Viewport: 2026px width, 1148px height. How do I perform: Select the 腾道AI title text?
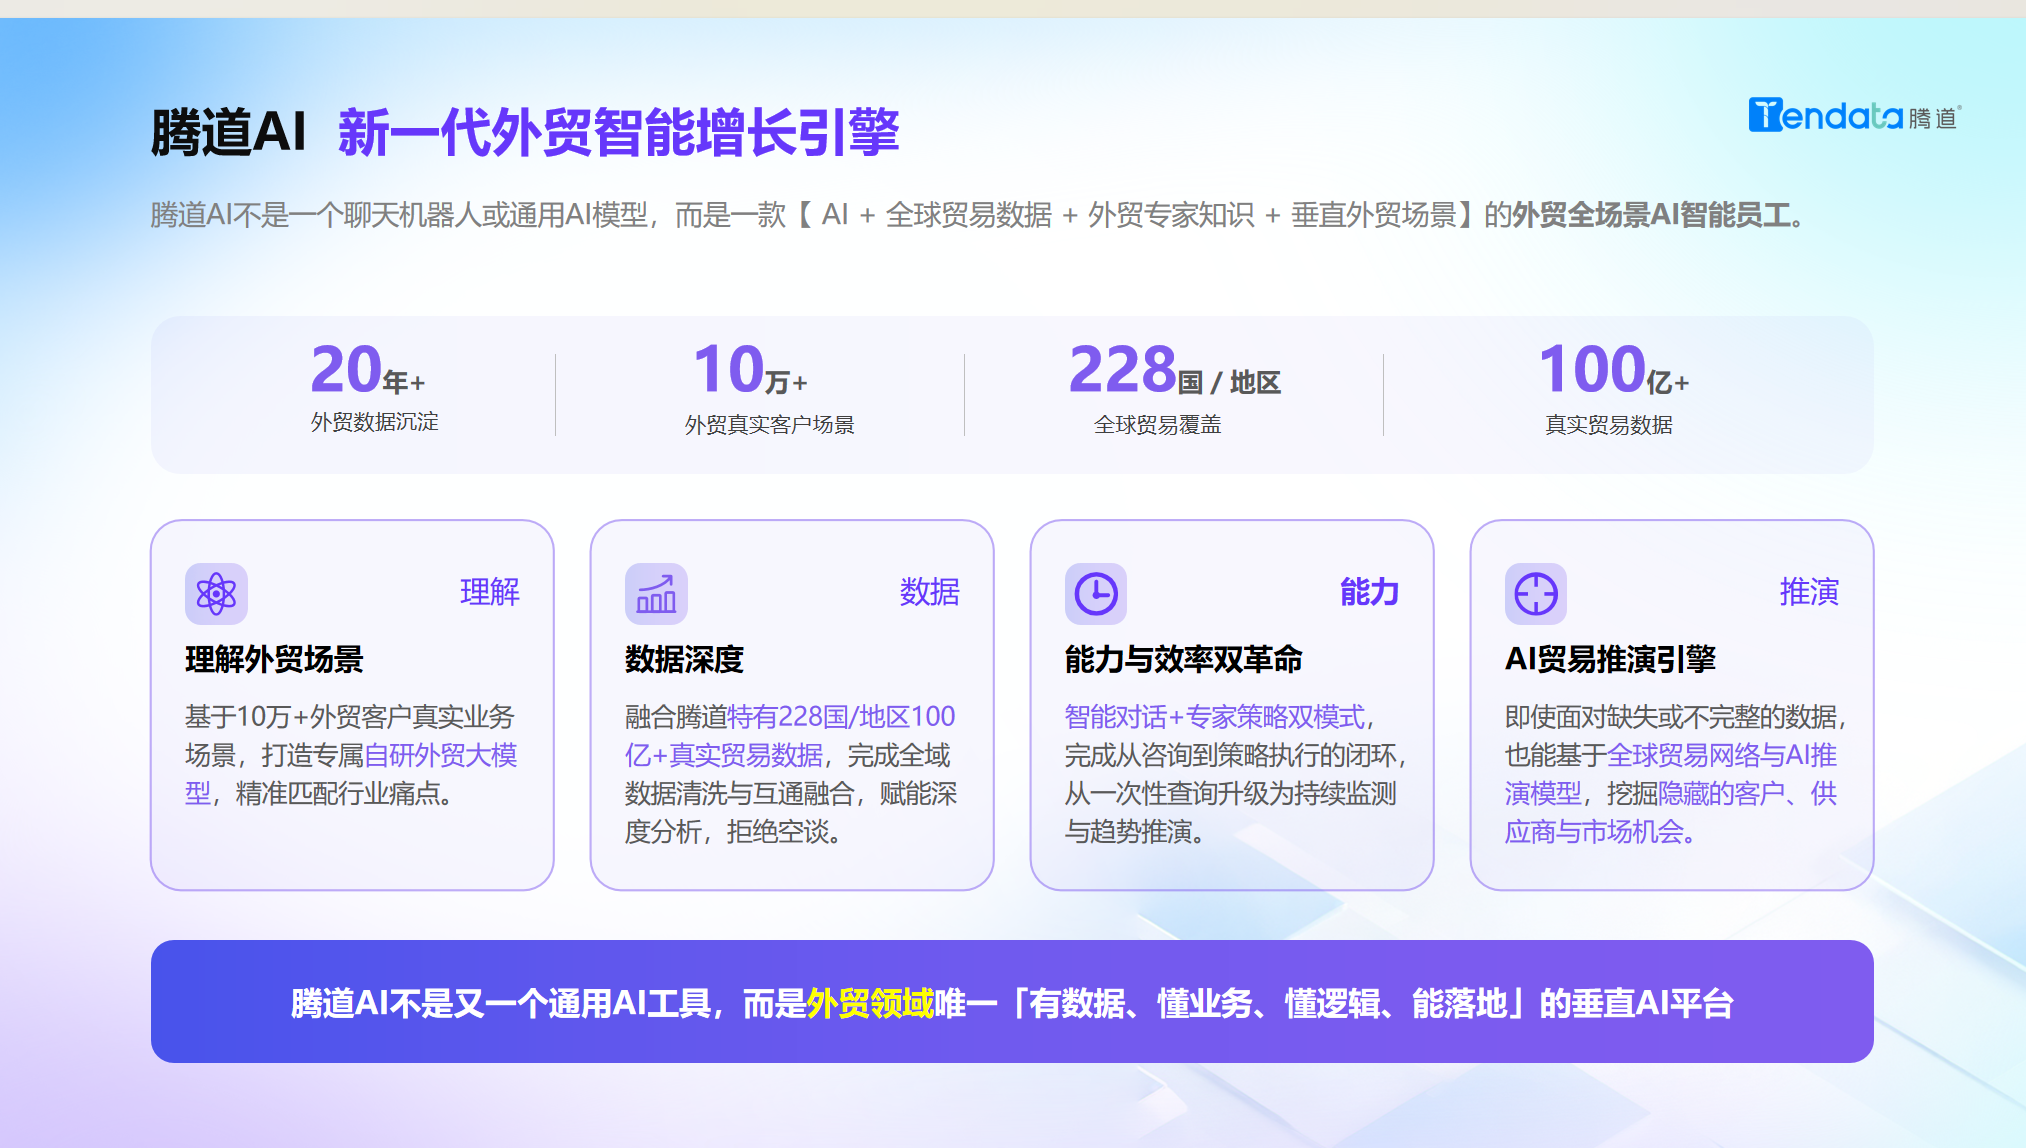228,132
